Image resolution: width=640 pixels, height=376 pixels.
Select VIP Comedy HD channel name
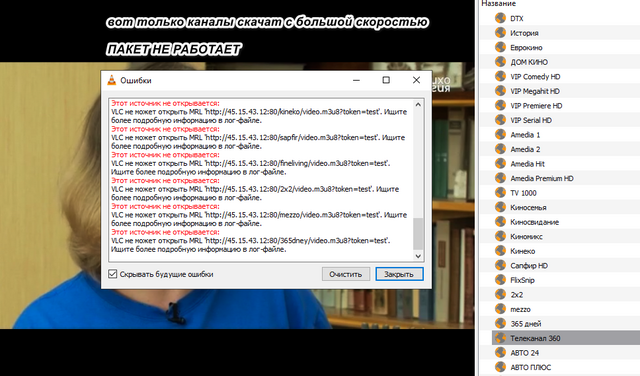[x=535, y=77]
